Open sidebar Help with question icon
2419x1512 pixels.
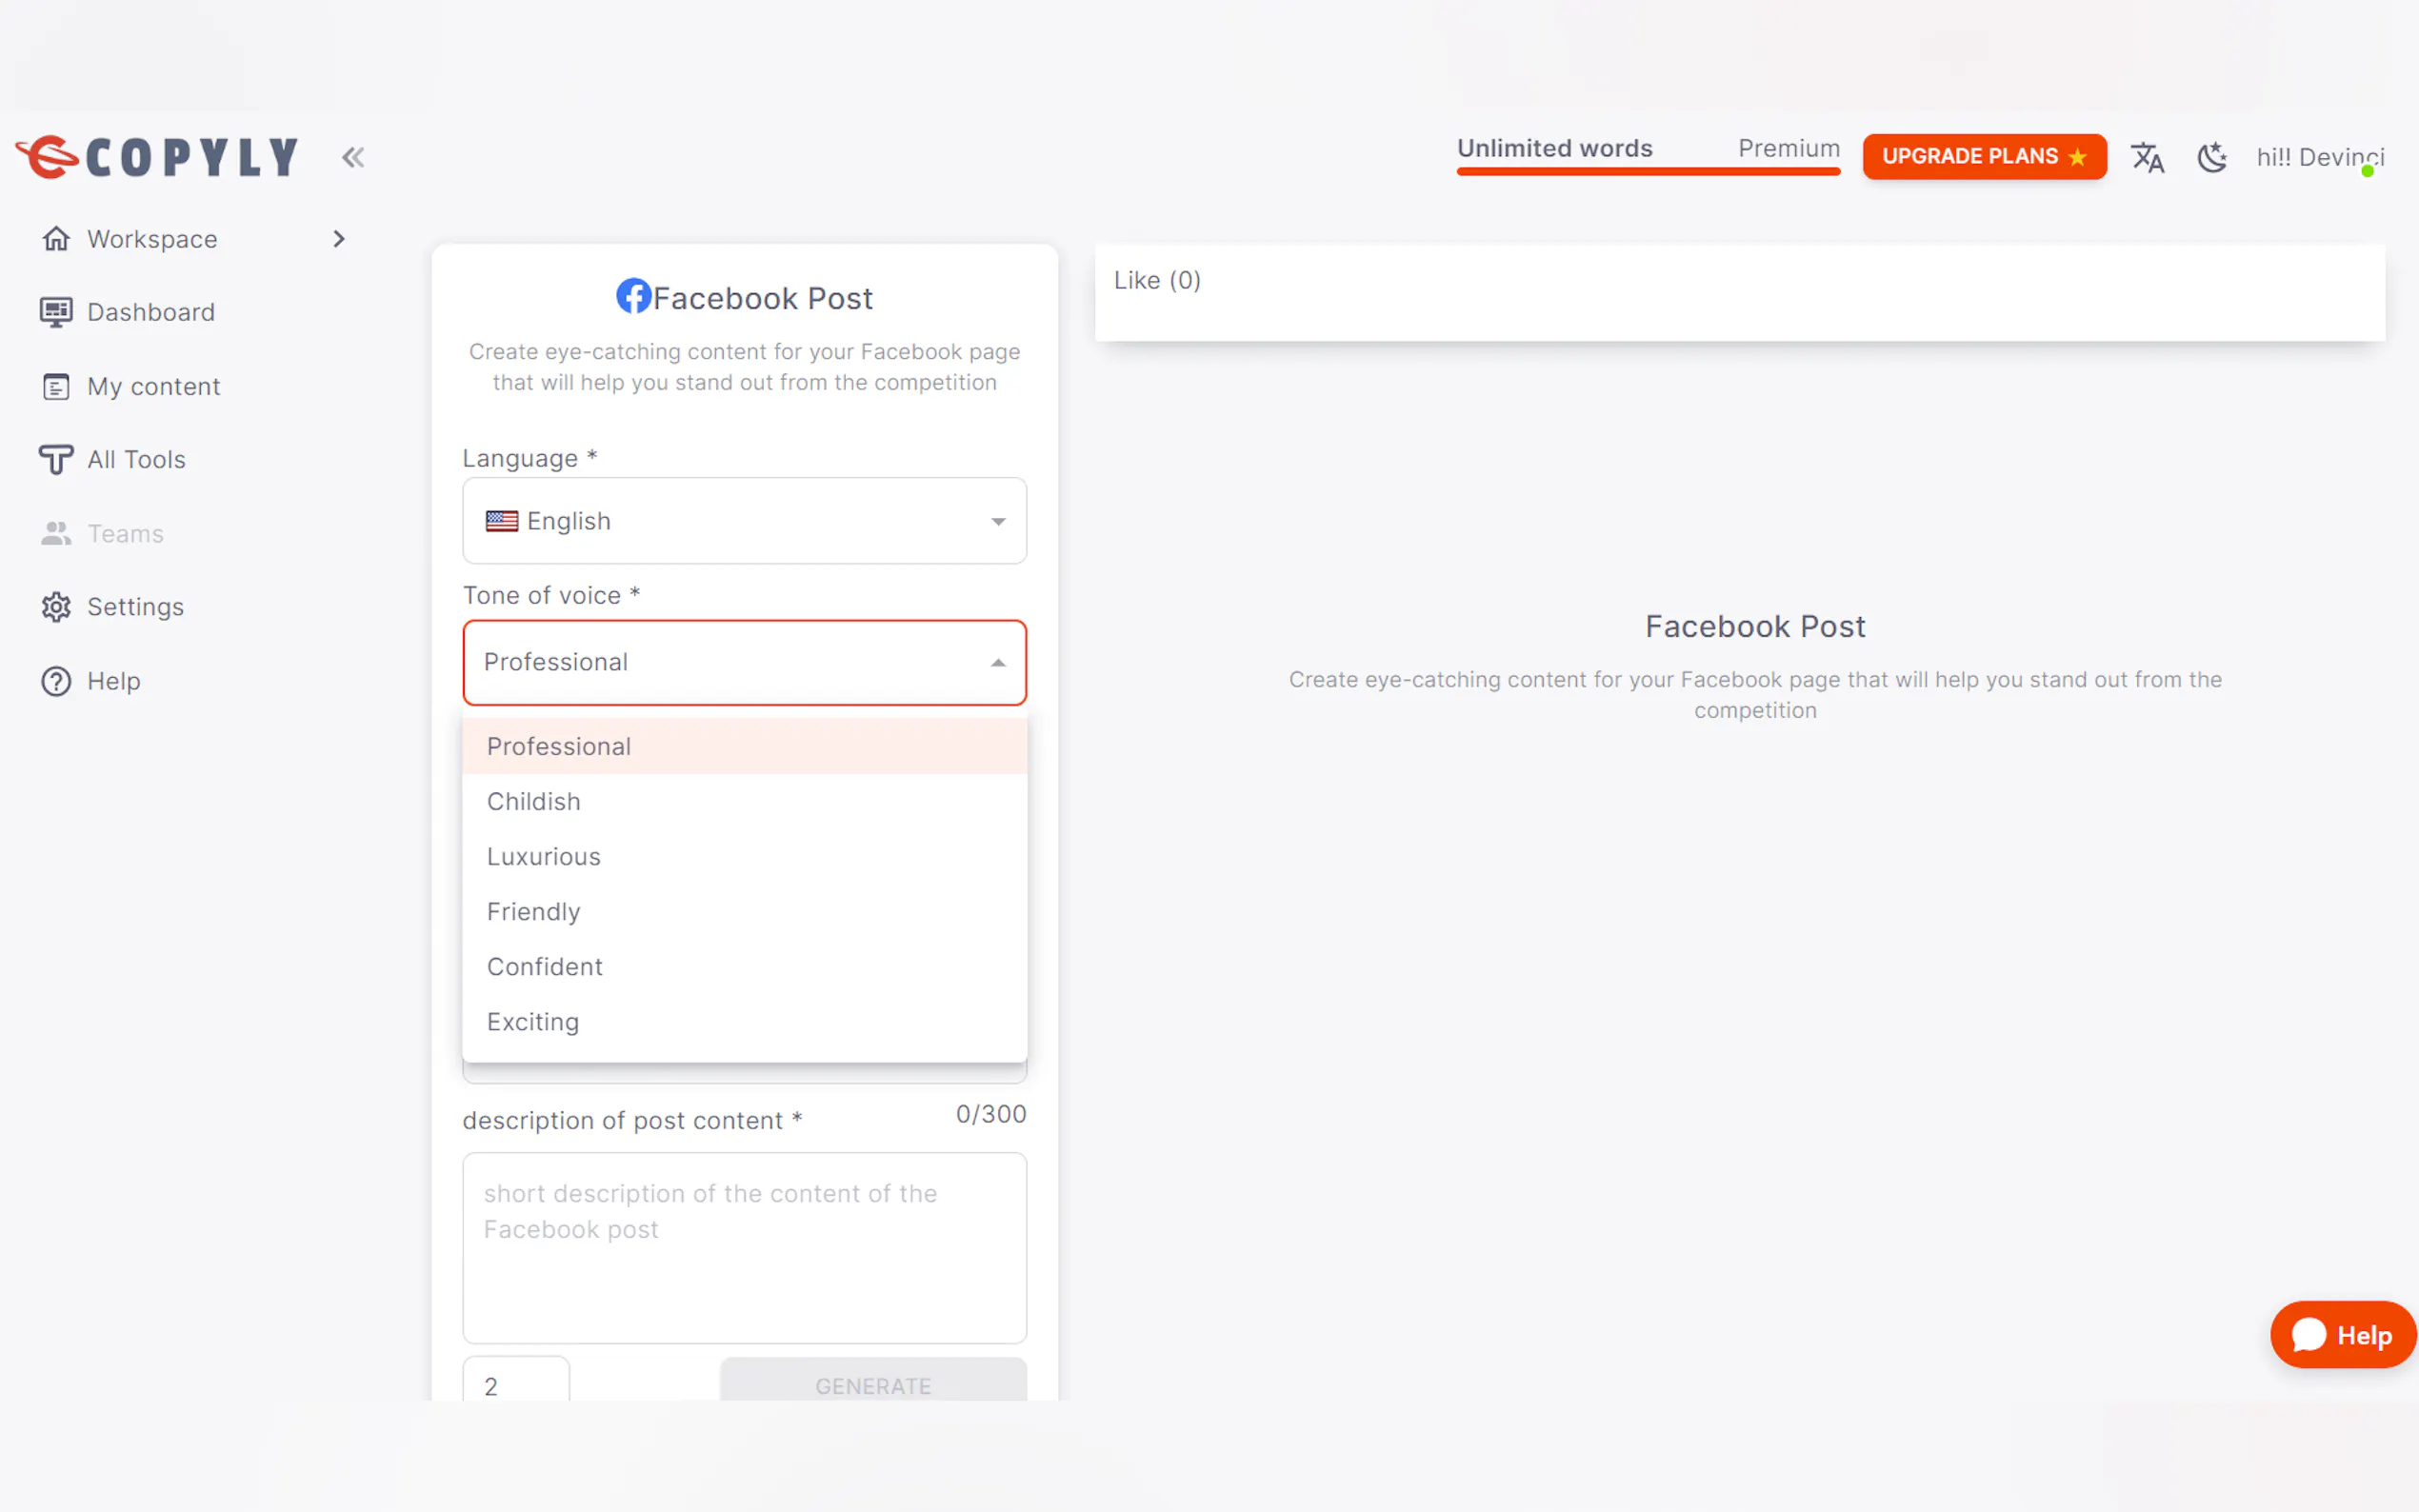pos(113,681)
